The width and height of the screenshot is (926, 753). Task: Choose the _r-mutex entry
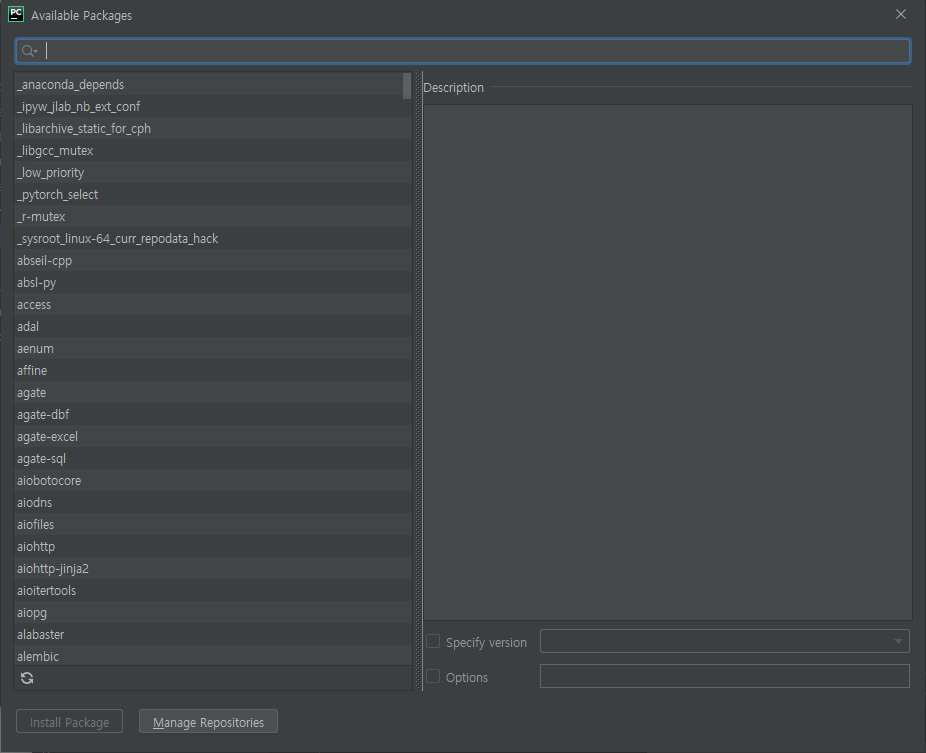coord(213,217)
